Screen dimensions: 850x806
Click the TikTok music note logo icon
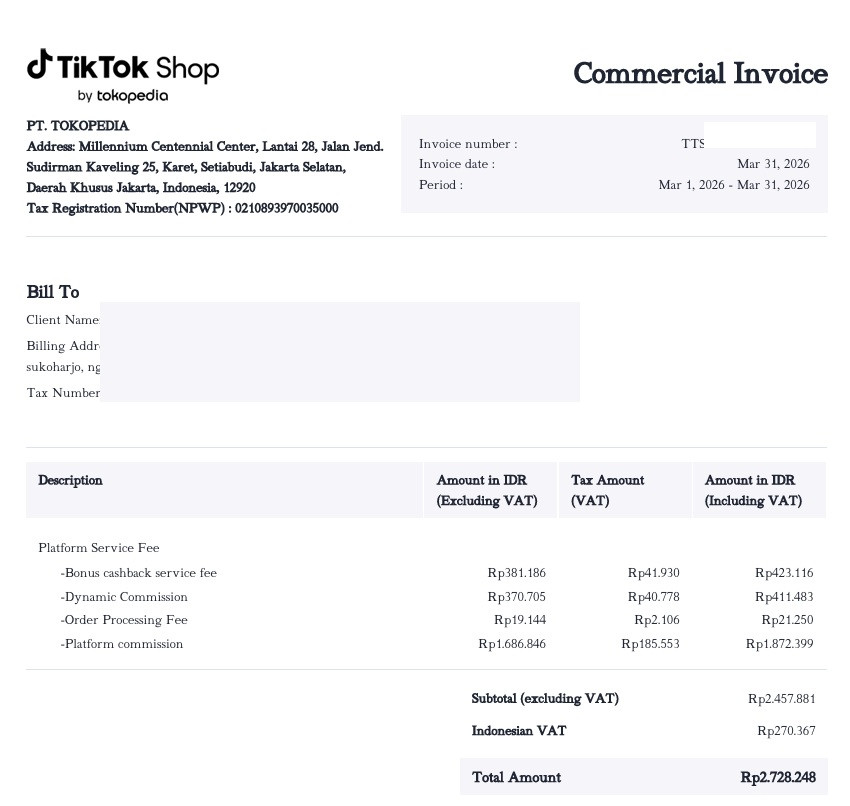click(40, 64)
